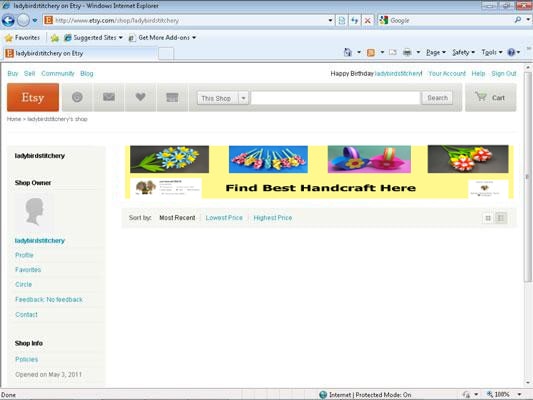Click the Etsy Search button
The image size is (533, 400).
click(x=437, y=98)
